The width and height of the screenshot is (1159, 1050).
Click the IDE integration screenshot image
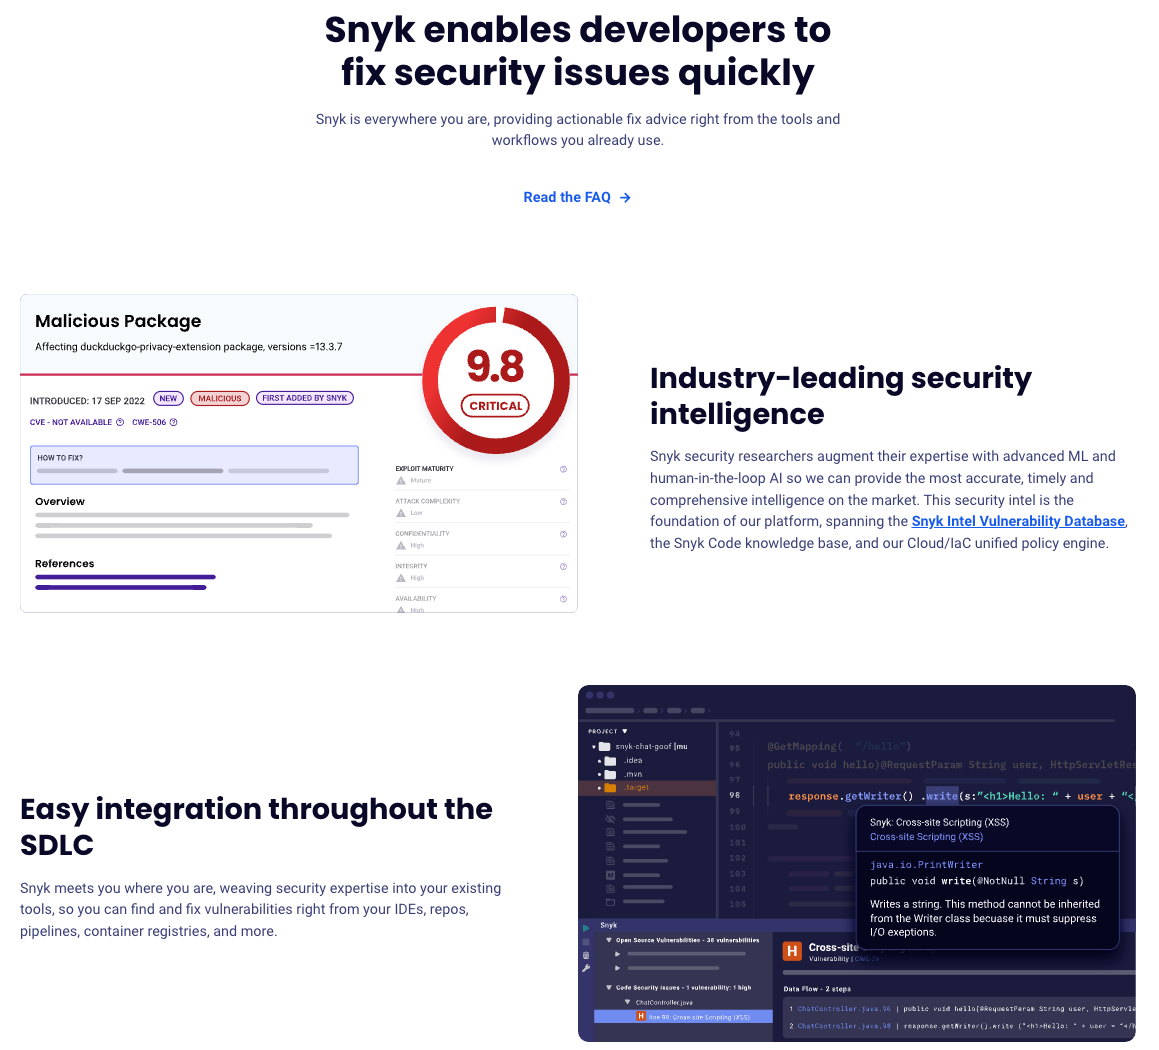point(857,863)
